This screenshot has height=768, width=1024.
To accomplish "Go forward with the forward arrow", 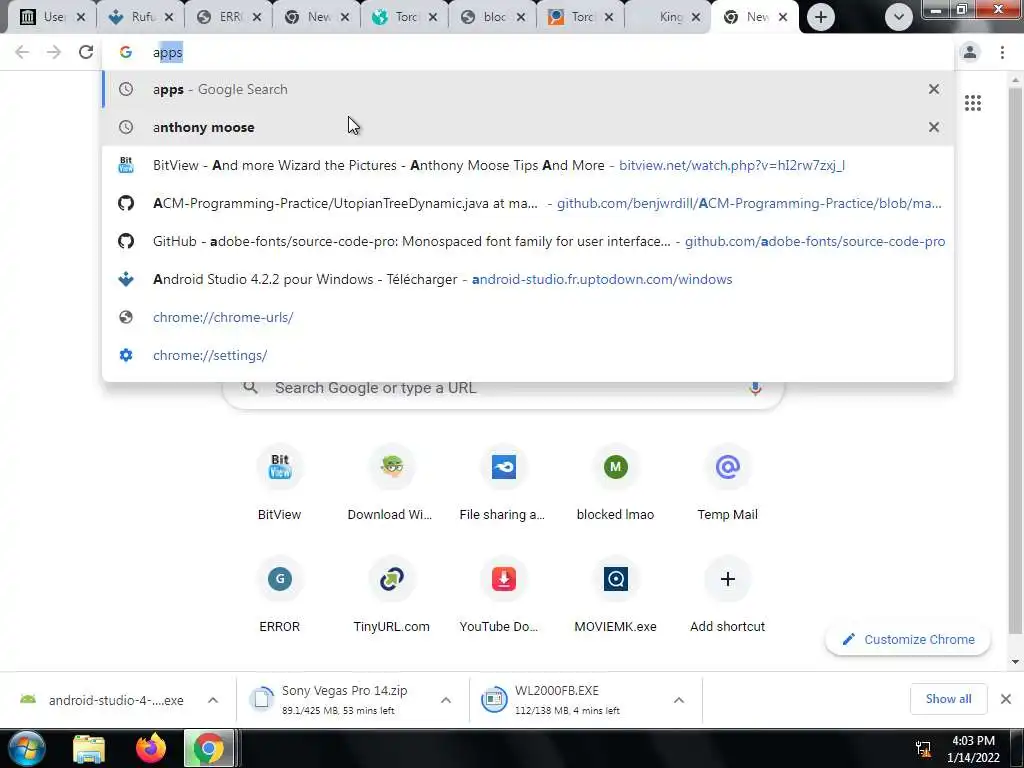I will [x=54, y=52].
